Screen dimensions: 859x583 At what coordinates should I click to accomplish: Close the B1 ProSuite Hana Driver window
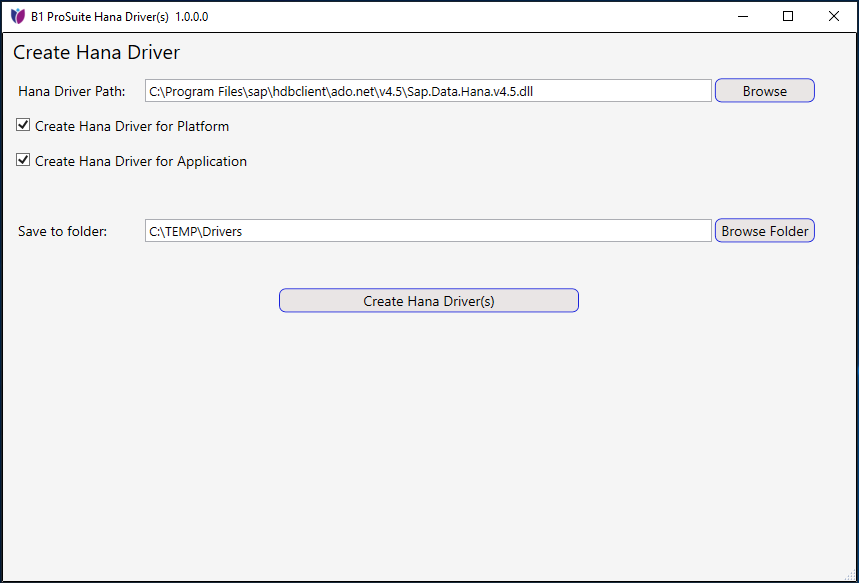pos(834,16)
